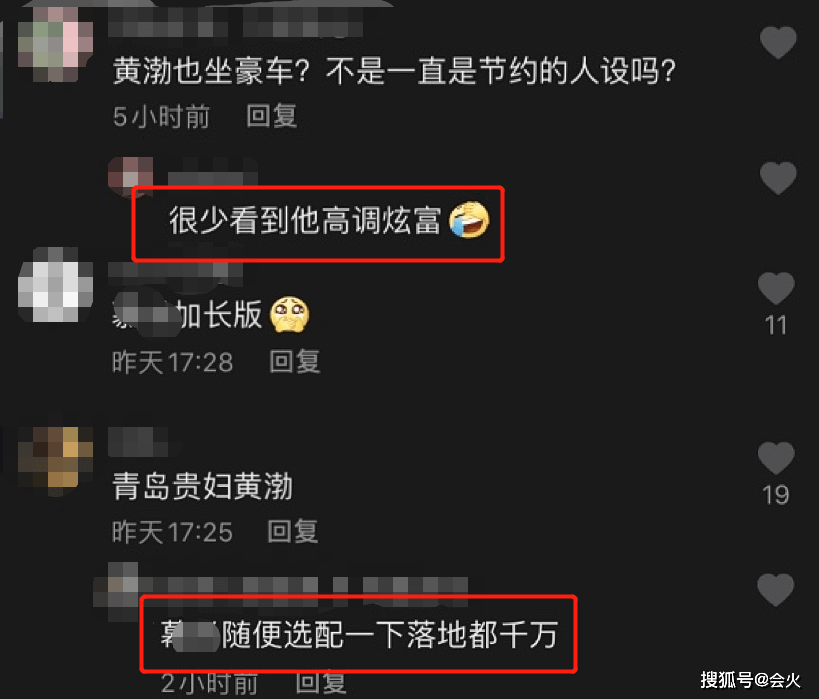Screen dimensions: 819x699
Task: Tap heart on the 加长版 comment
Action: tap(776, 288)
